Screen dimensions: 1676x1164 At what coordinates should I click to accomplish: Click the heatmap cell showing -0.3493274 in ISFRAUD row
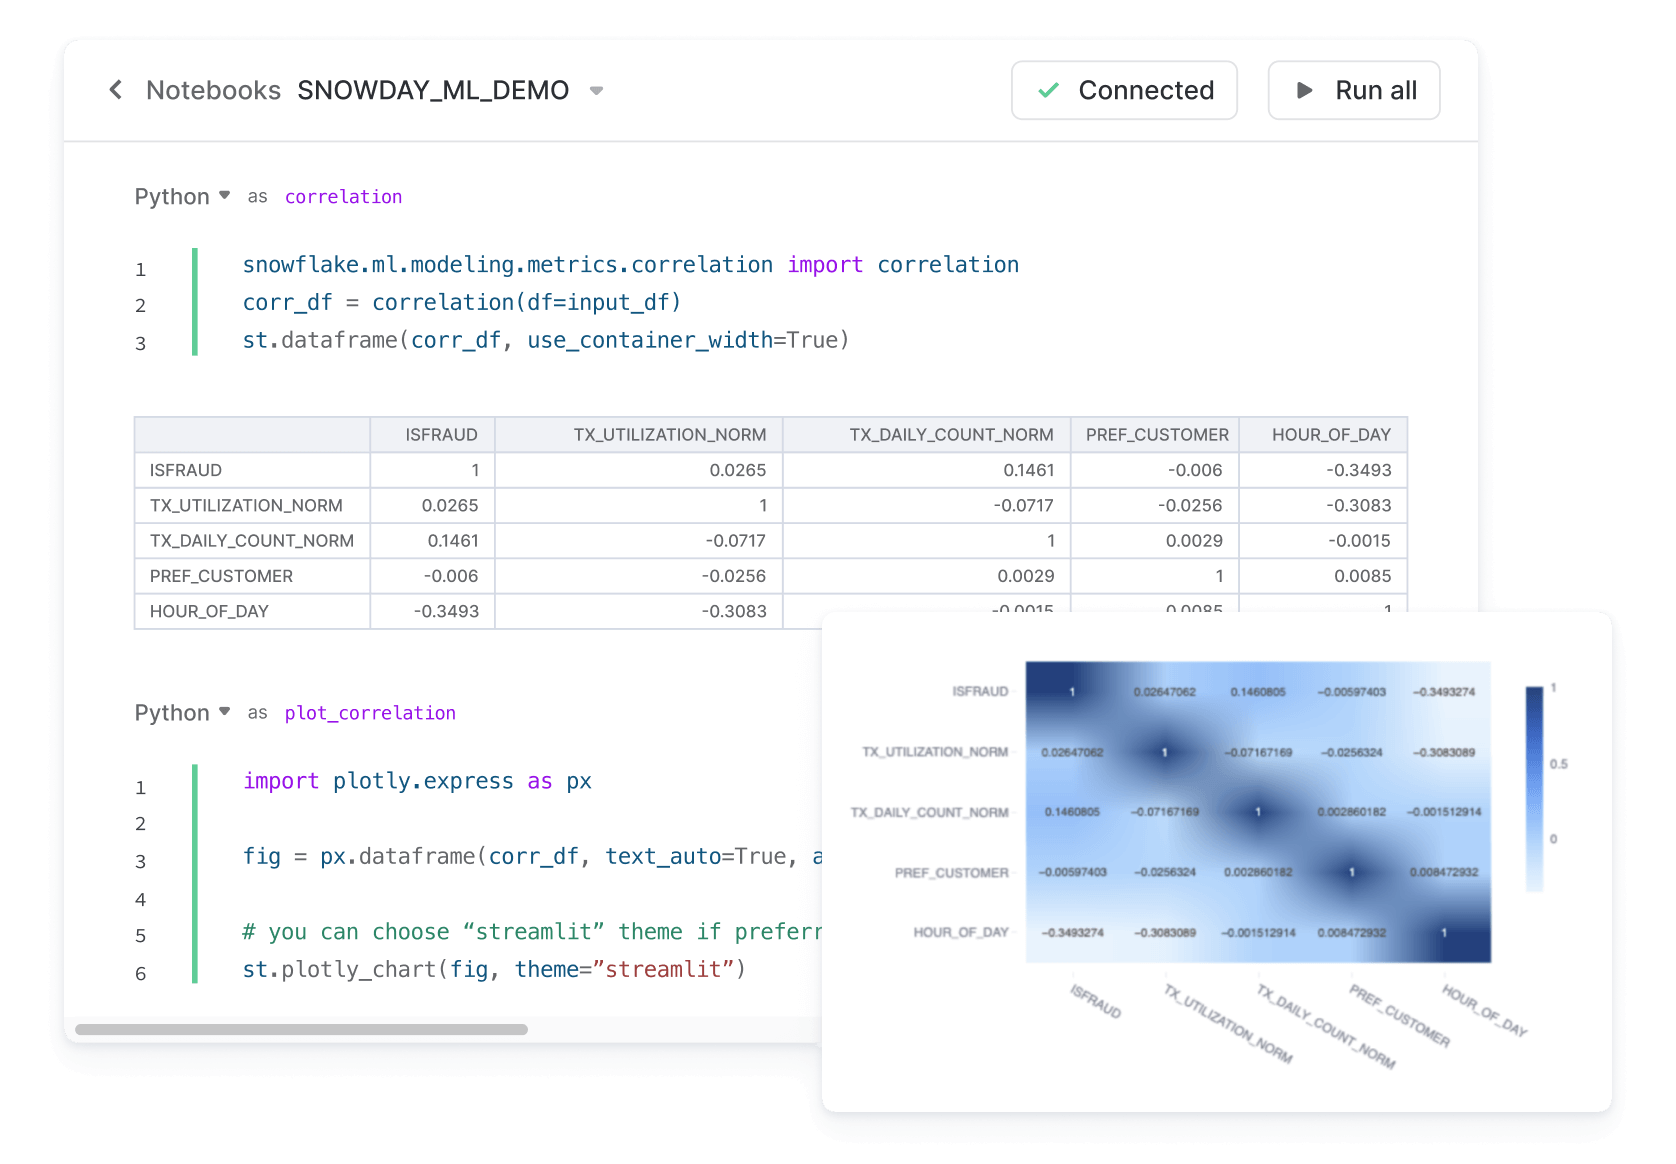[1443, 692]
